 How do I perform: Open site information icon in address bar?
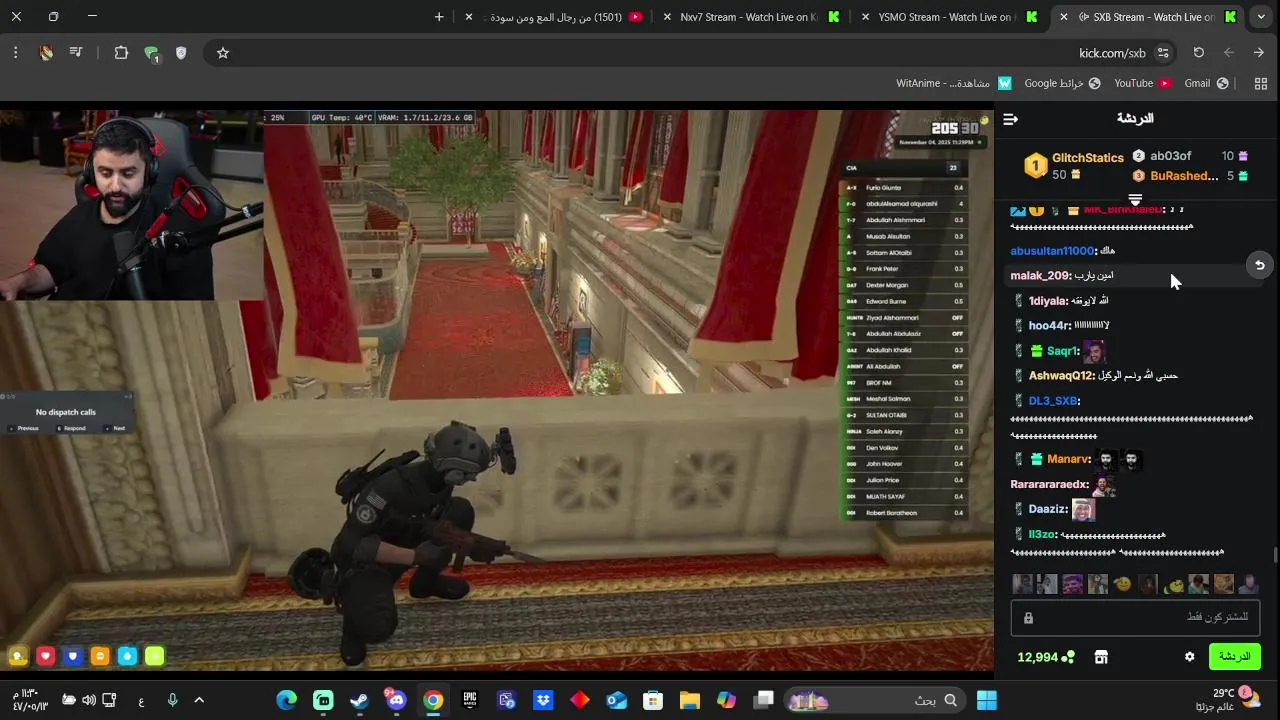click(x=1163, y=53)
